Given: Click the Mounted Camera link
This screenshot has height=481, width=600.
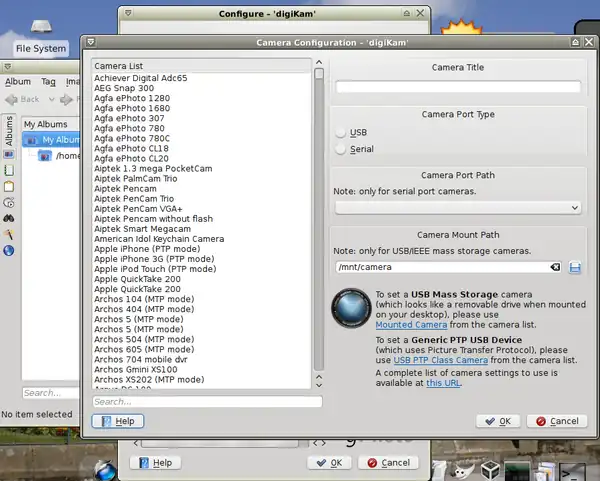Looking at the screenshot, I should point(409,325).
